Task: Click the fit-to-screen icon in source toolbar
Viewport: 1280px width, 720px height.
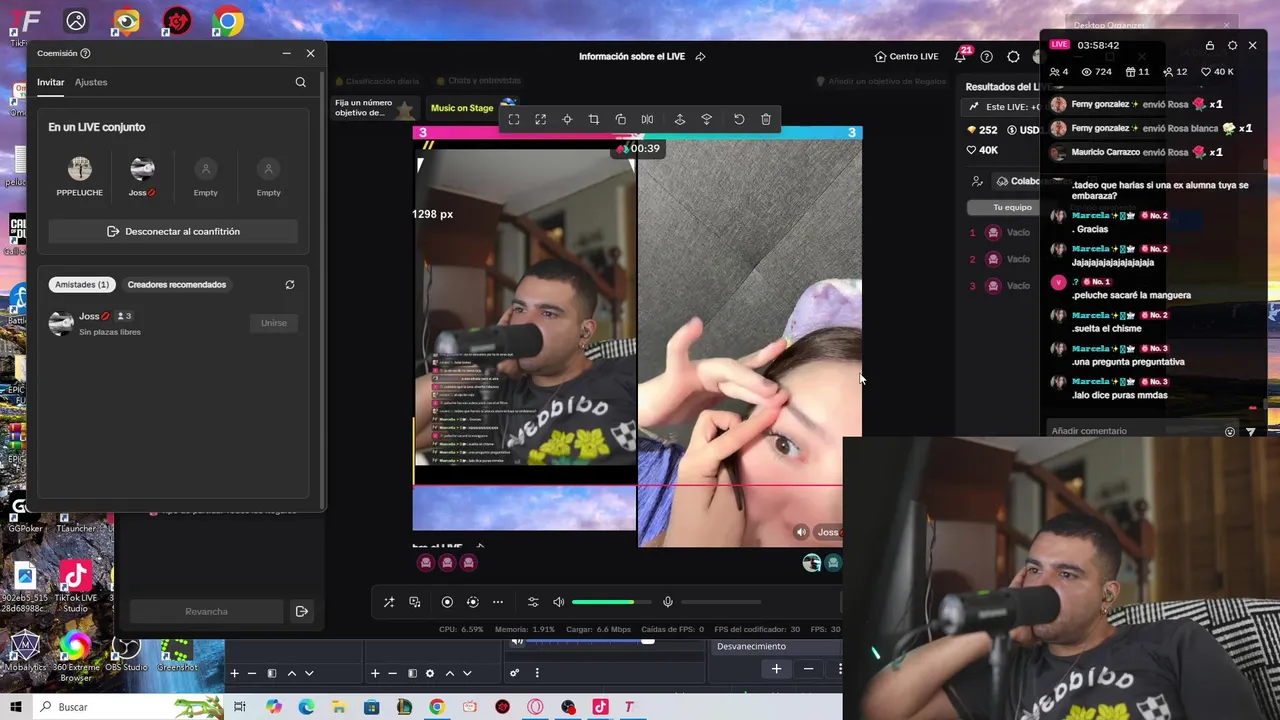Action: point(514,119)
